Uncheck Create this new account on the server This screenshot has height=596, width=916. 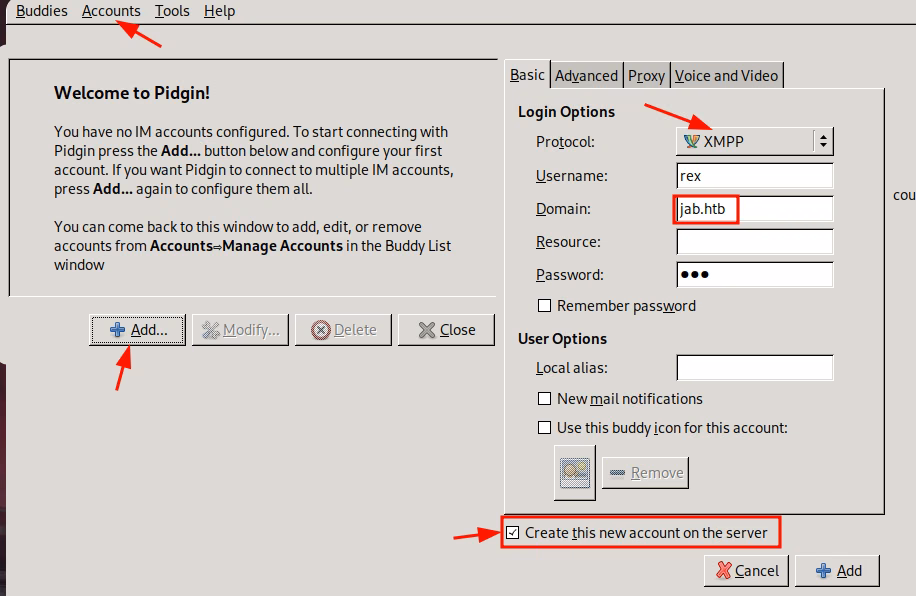512,532
